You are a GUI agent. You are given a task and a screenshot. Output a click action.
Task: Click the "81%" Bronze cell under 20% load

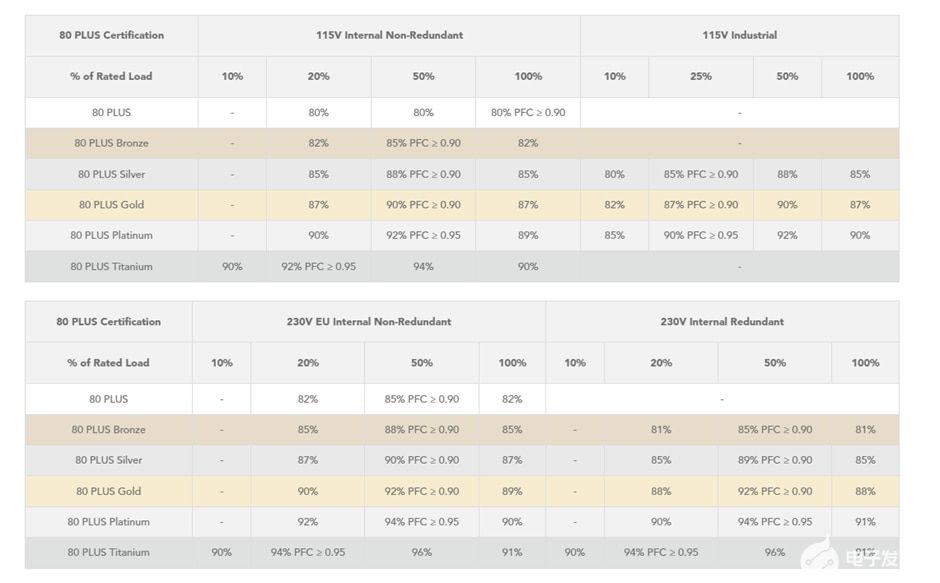[x=661, y=430]
